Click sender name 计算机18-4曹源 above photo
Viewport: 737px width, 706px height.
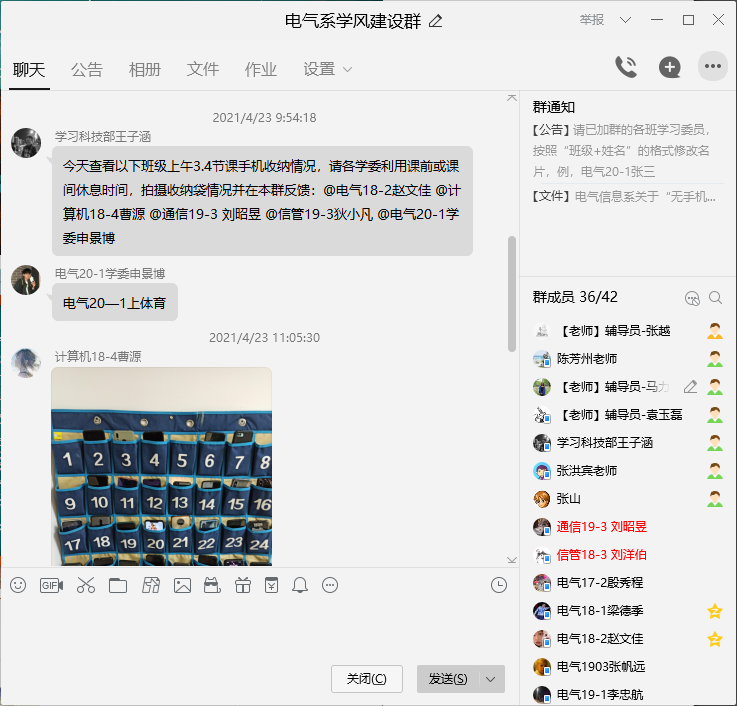pos(98,357)
